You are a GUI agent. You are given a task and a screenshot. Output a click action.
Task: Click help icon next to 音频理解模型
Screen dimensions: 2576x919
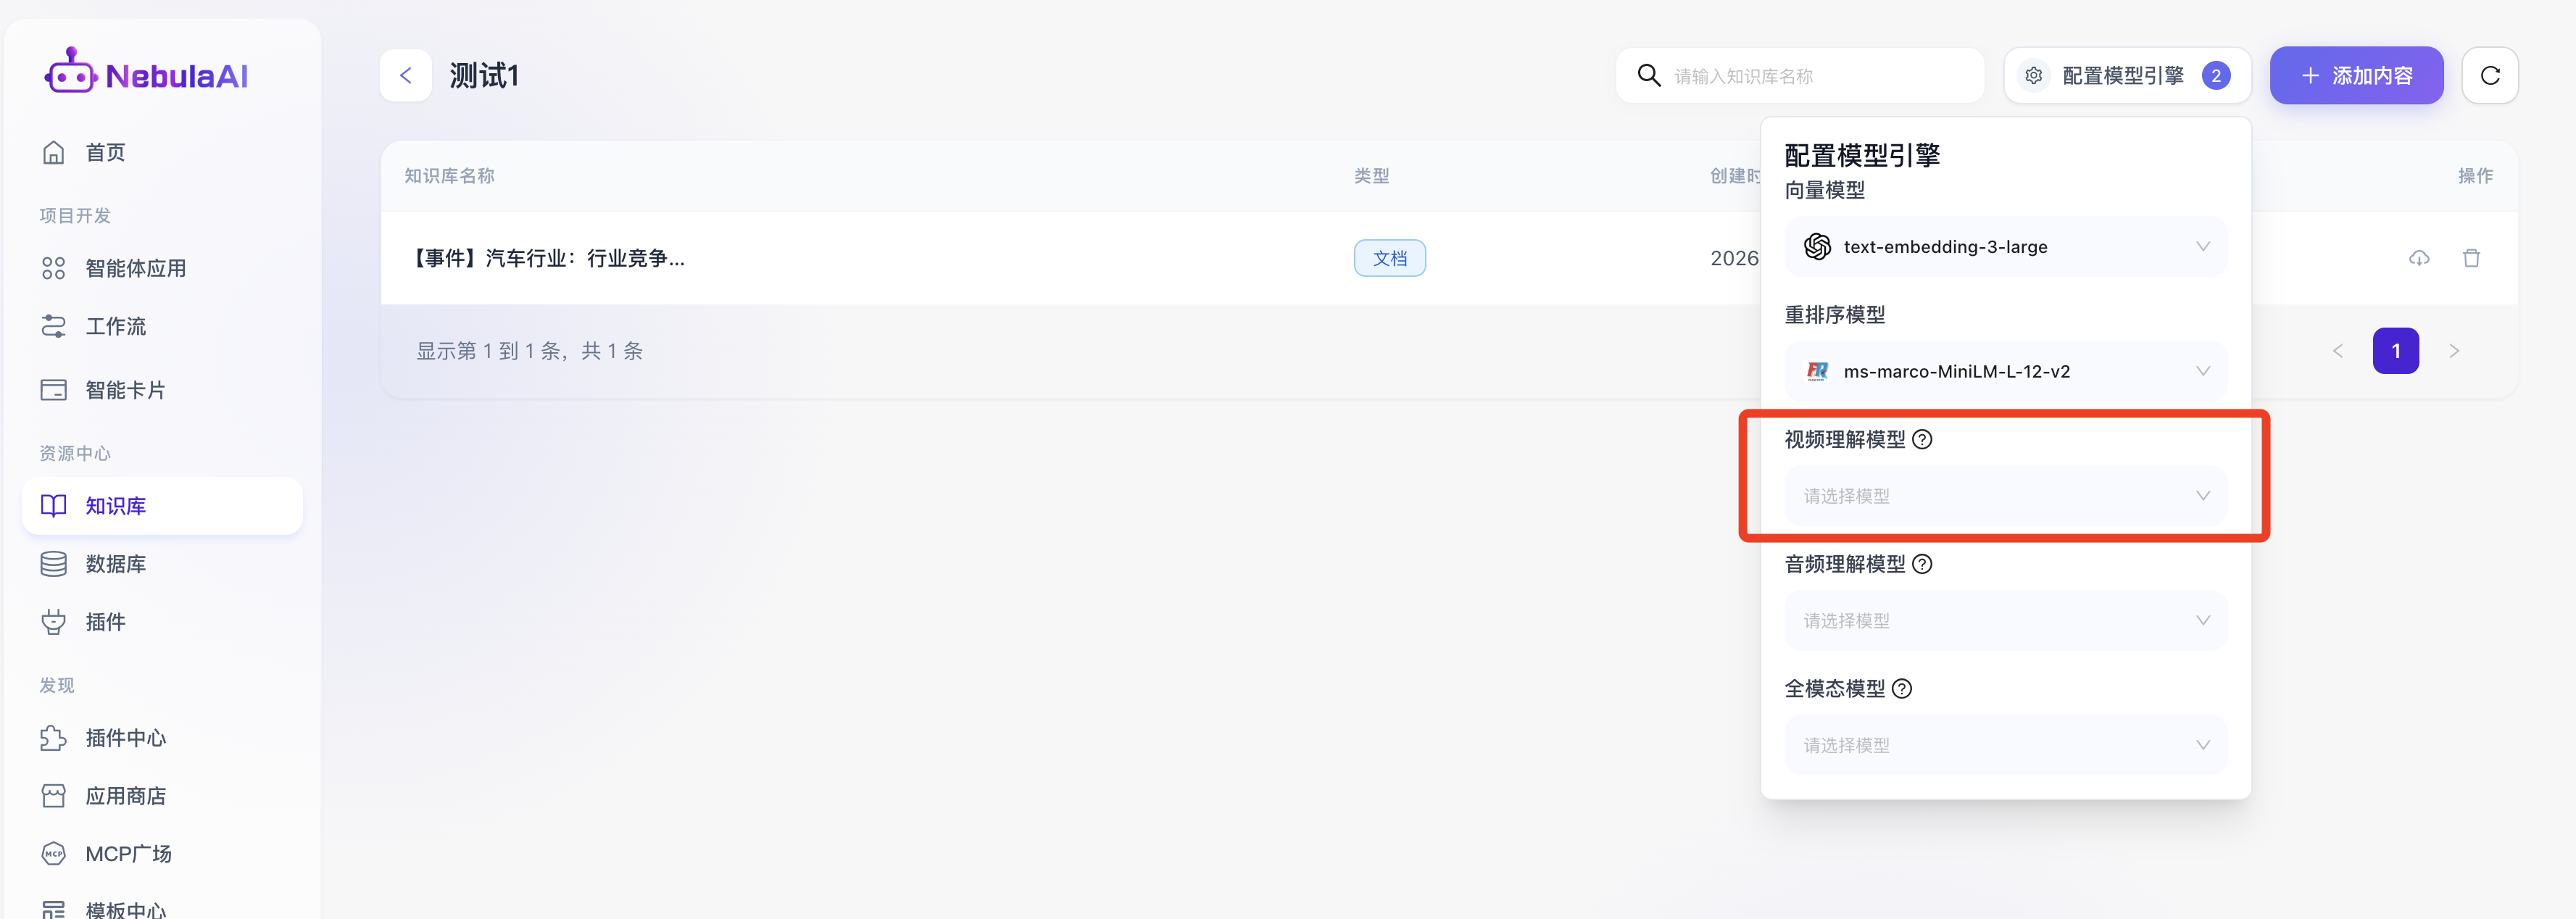(x=1921, y=564)
